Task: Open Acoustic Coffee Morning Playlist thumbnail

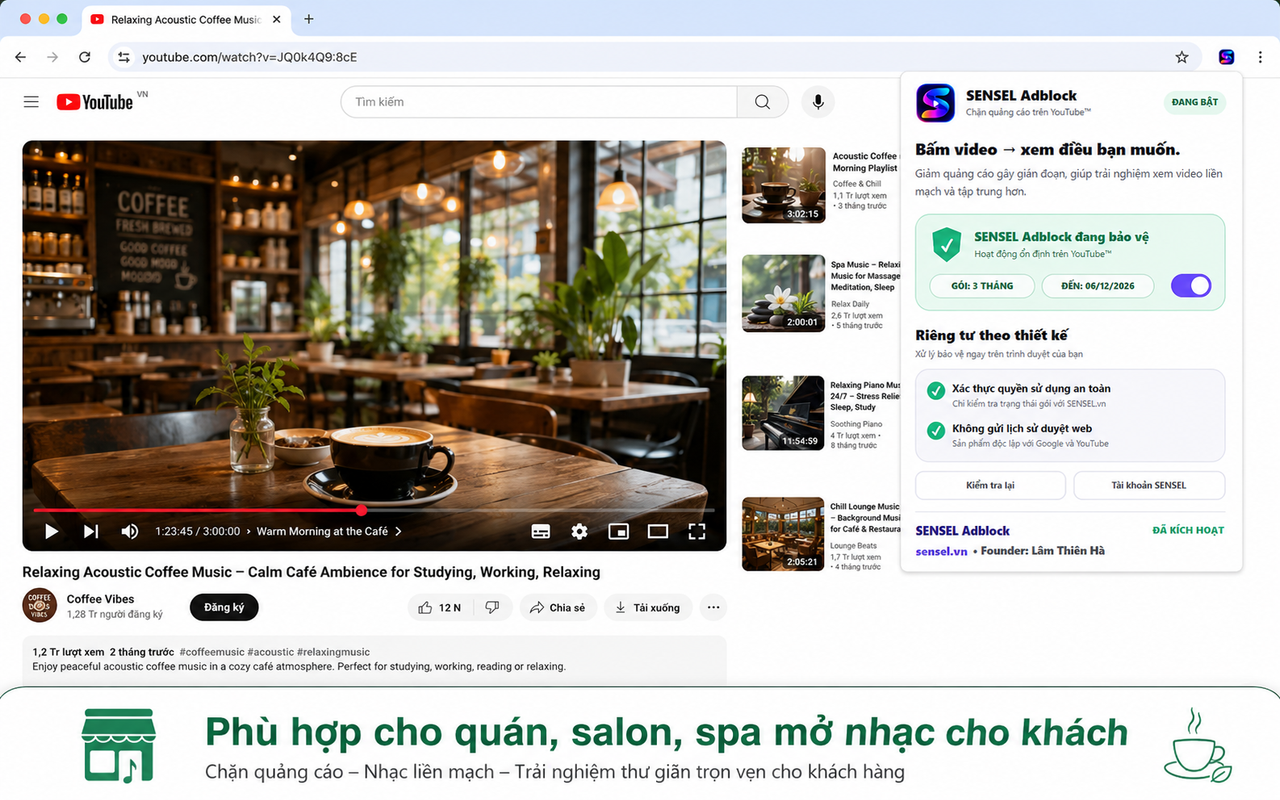Action: 783,185
